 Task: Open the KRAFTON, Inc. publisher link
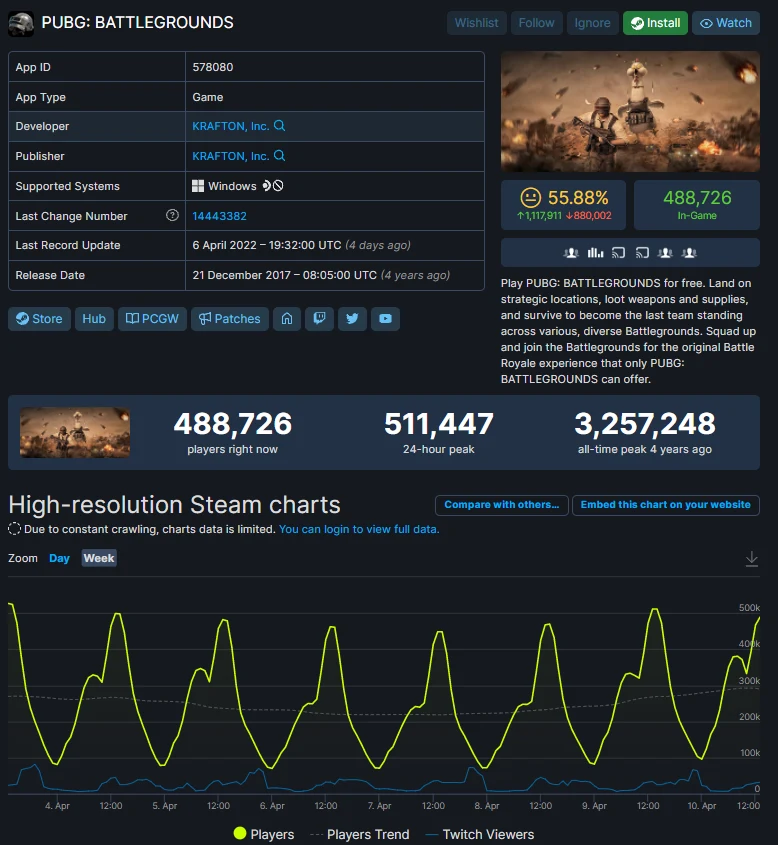click(231, 156)
